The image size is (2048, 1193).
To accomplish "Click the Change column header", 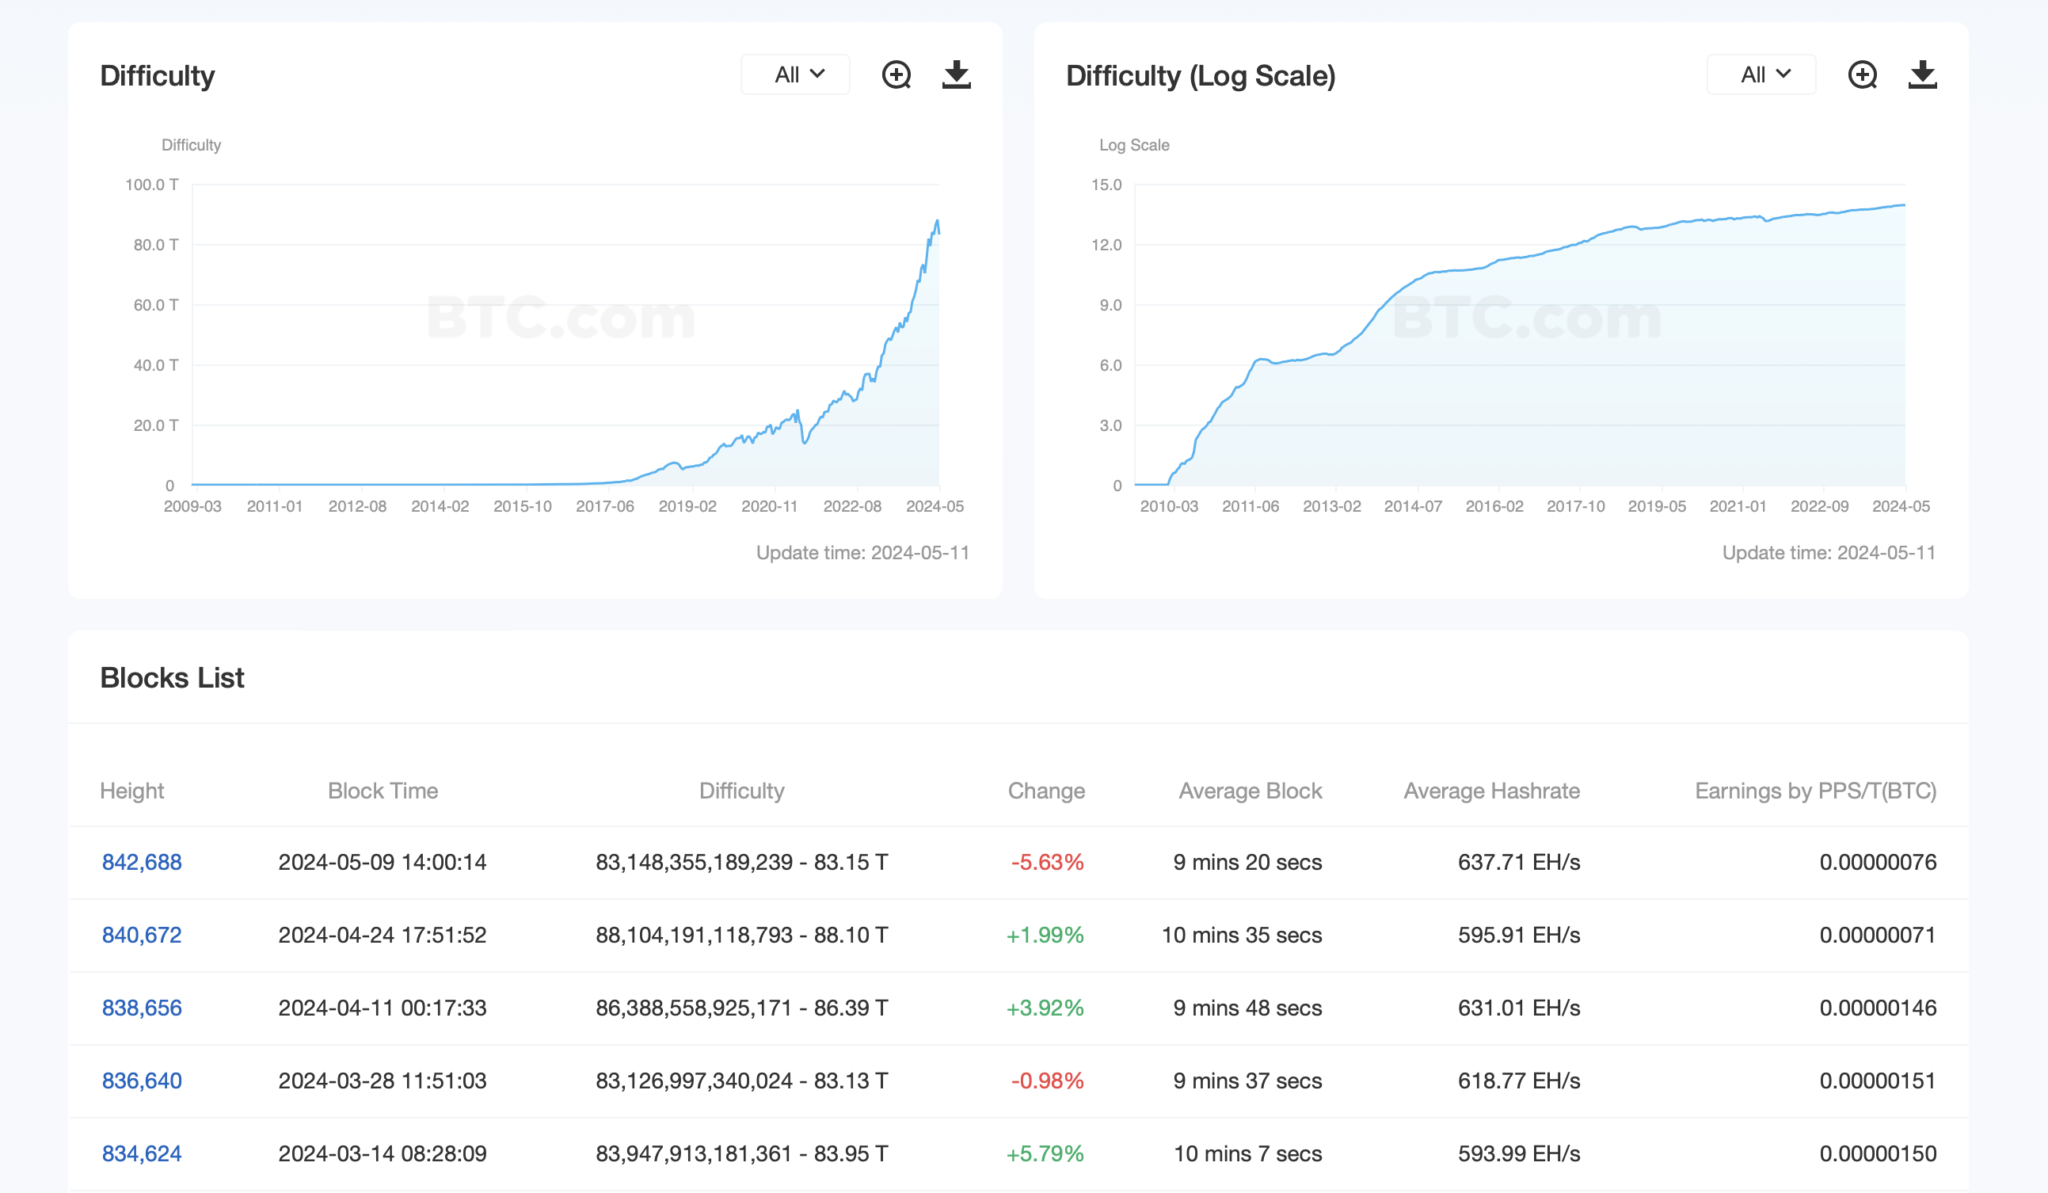I will point(1046,791).
